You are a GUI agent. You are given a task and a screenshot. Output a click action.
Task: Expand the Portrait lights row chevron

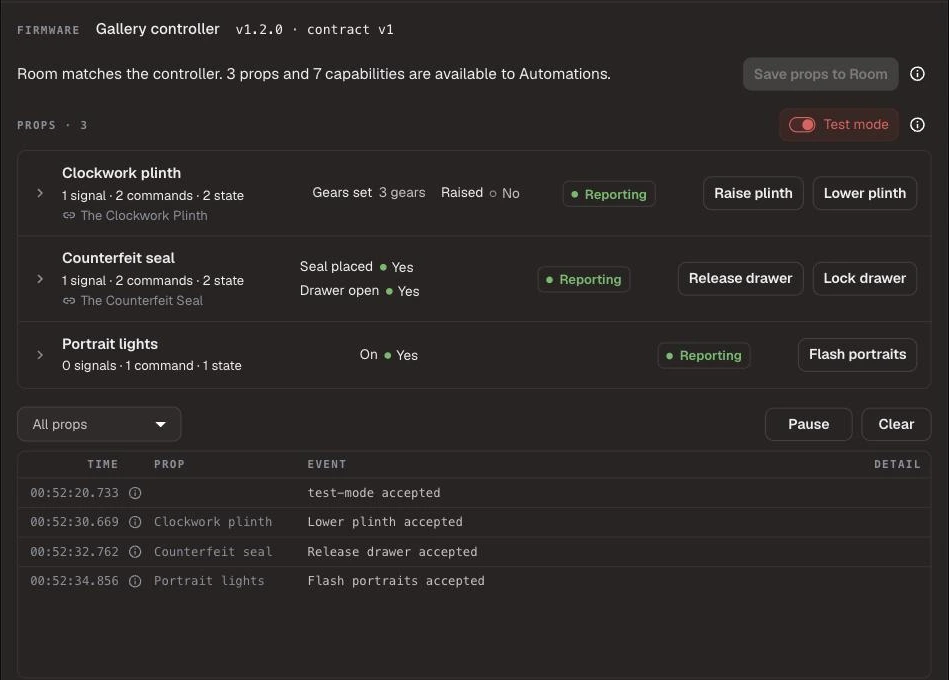tap(40, 355)
